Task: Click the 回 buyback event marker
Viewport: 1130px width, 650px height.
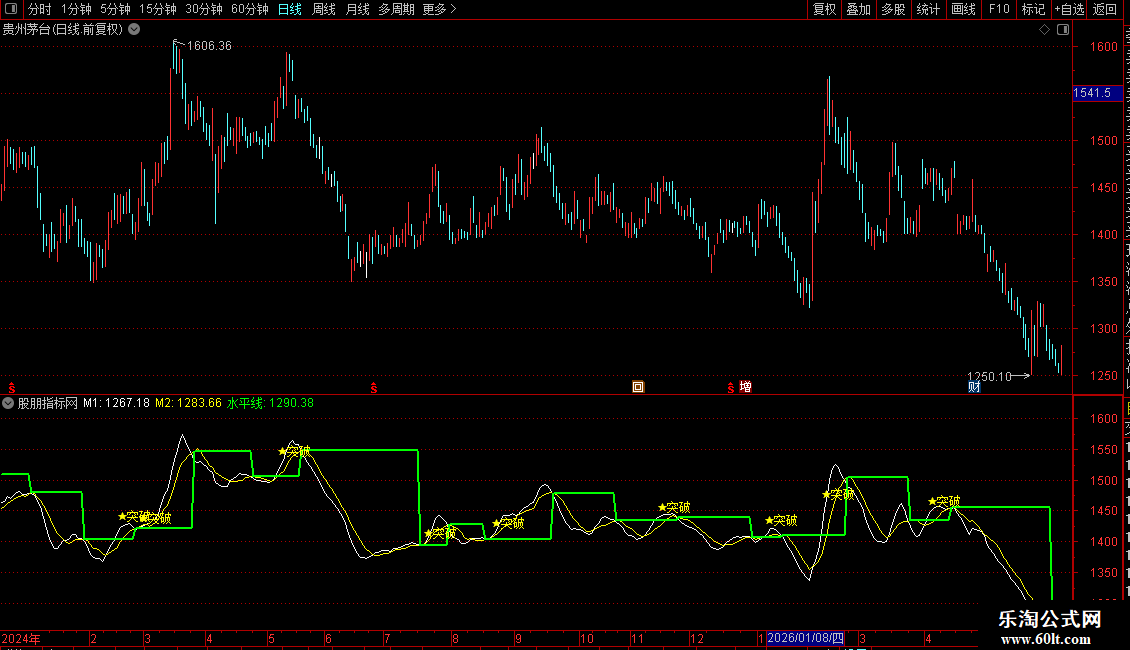Action: 638,387
